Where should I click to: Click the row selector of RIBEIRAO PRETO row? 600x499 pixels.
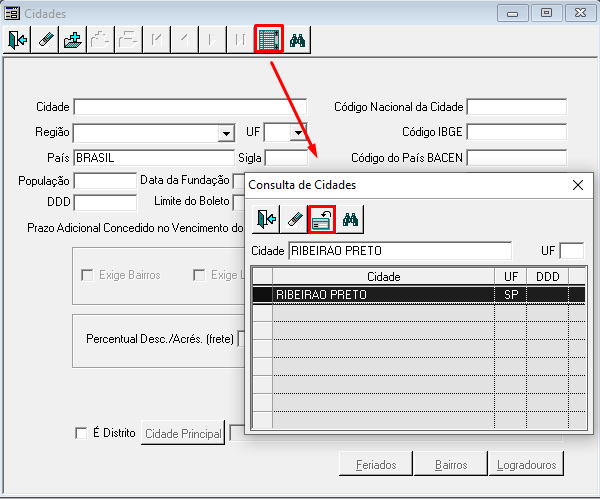[262, 295]
